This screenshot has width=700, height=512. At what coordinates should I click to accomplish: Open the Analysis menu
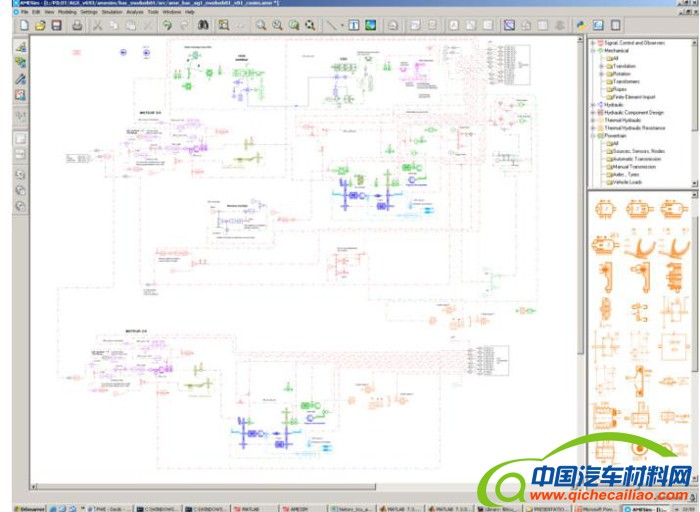click(x=136, y=11)
